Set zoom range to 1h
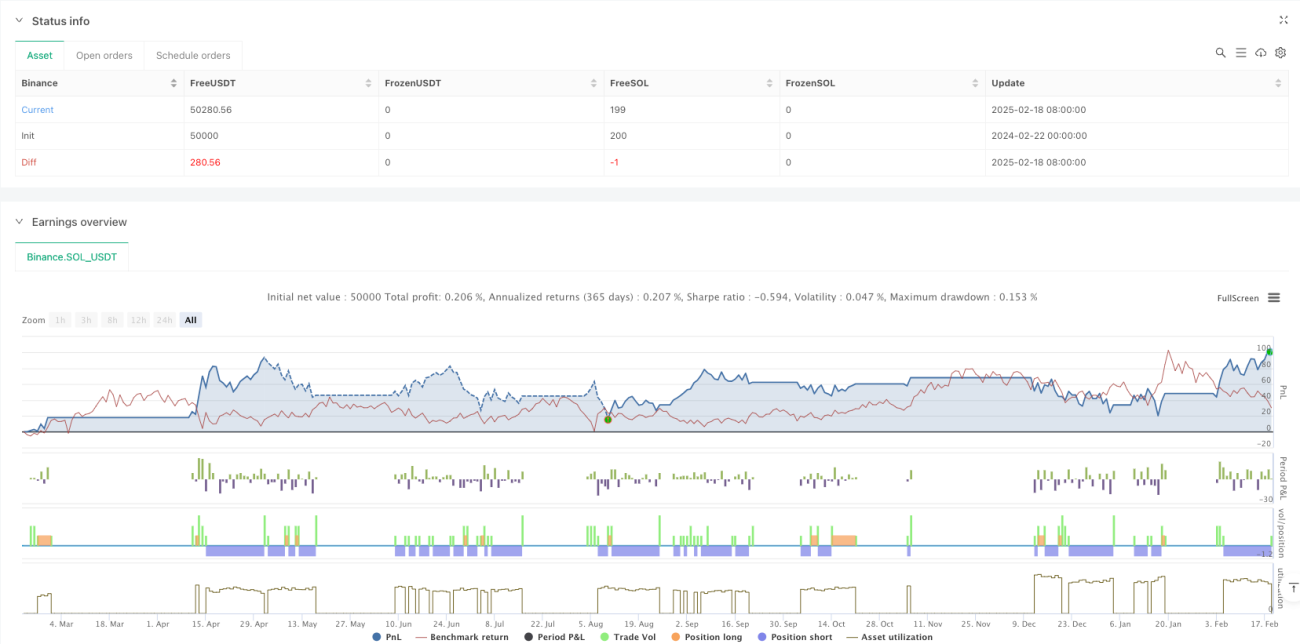 click(61, 320)
